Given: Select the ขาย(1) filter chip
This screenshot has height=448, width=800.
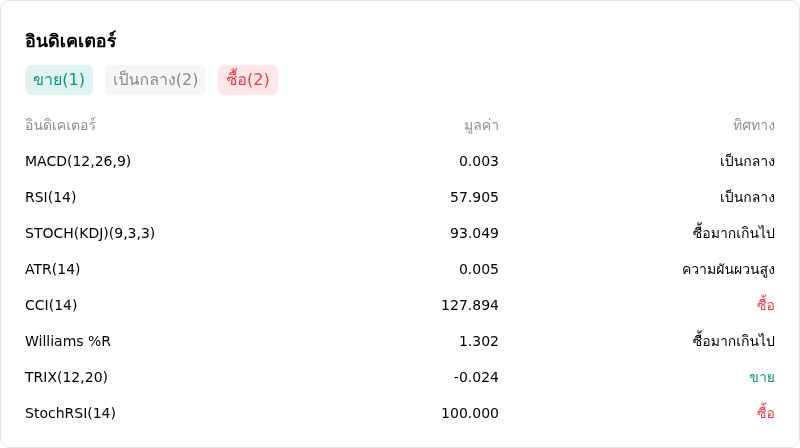Looking at the screenshot, I should 59,80.
